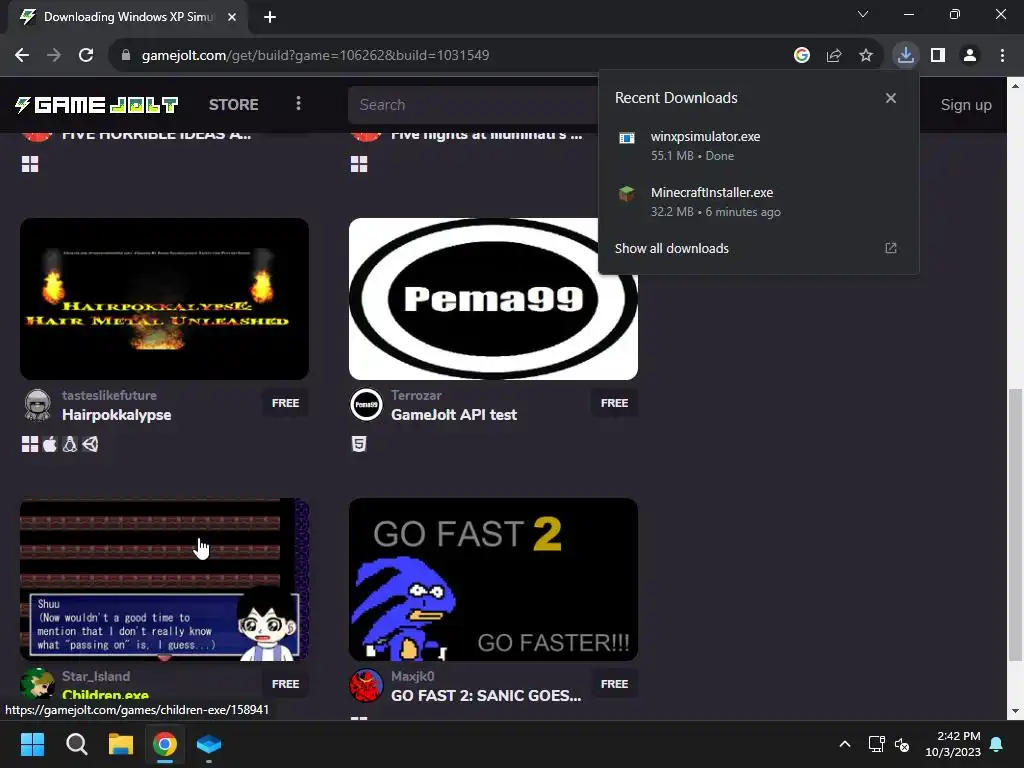Open Pema99 GameJolt API test thumbnail
Image resolution: width=1024 pixels, height=768 pixels.
coord(493,298)
